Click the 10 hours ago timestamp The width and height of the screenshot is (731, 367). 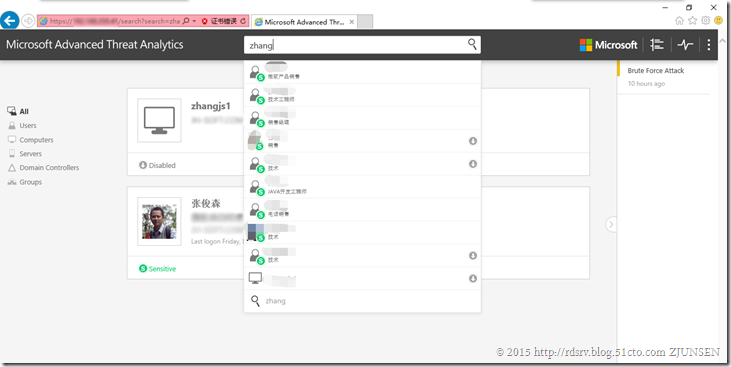[646, 83]
